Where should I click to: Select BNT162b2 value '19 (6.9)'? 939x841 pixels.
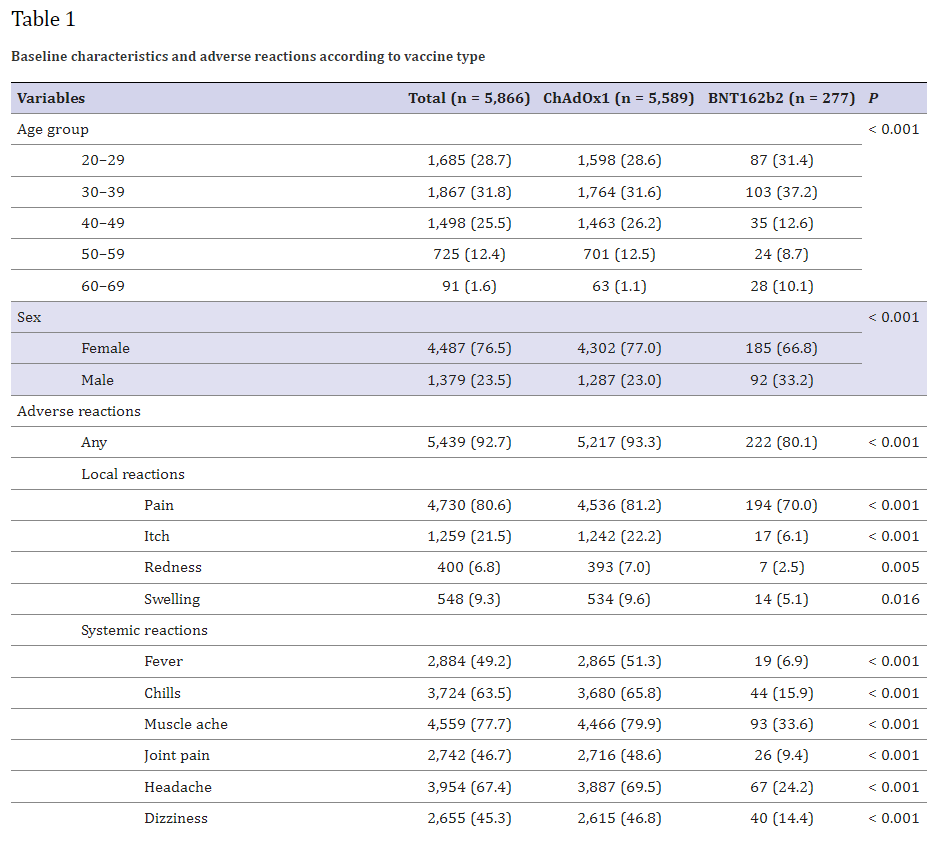(x=782, y=662)
